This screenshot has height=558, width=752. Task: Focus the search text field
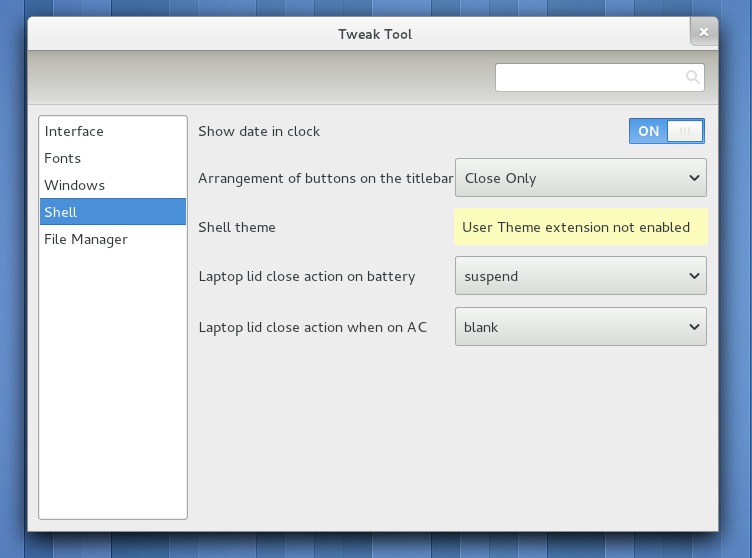point(599,77)
